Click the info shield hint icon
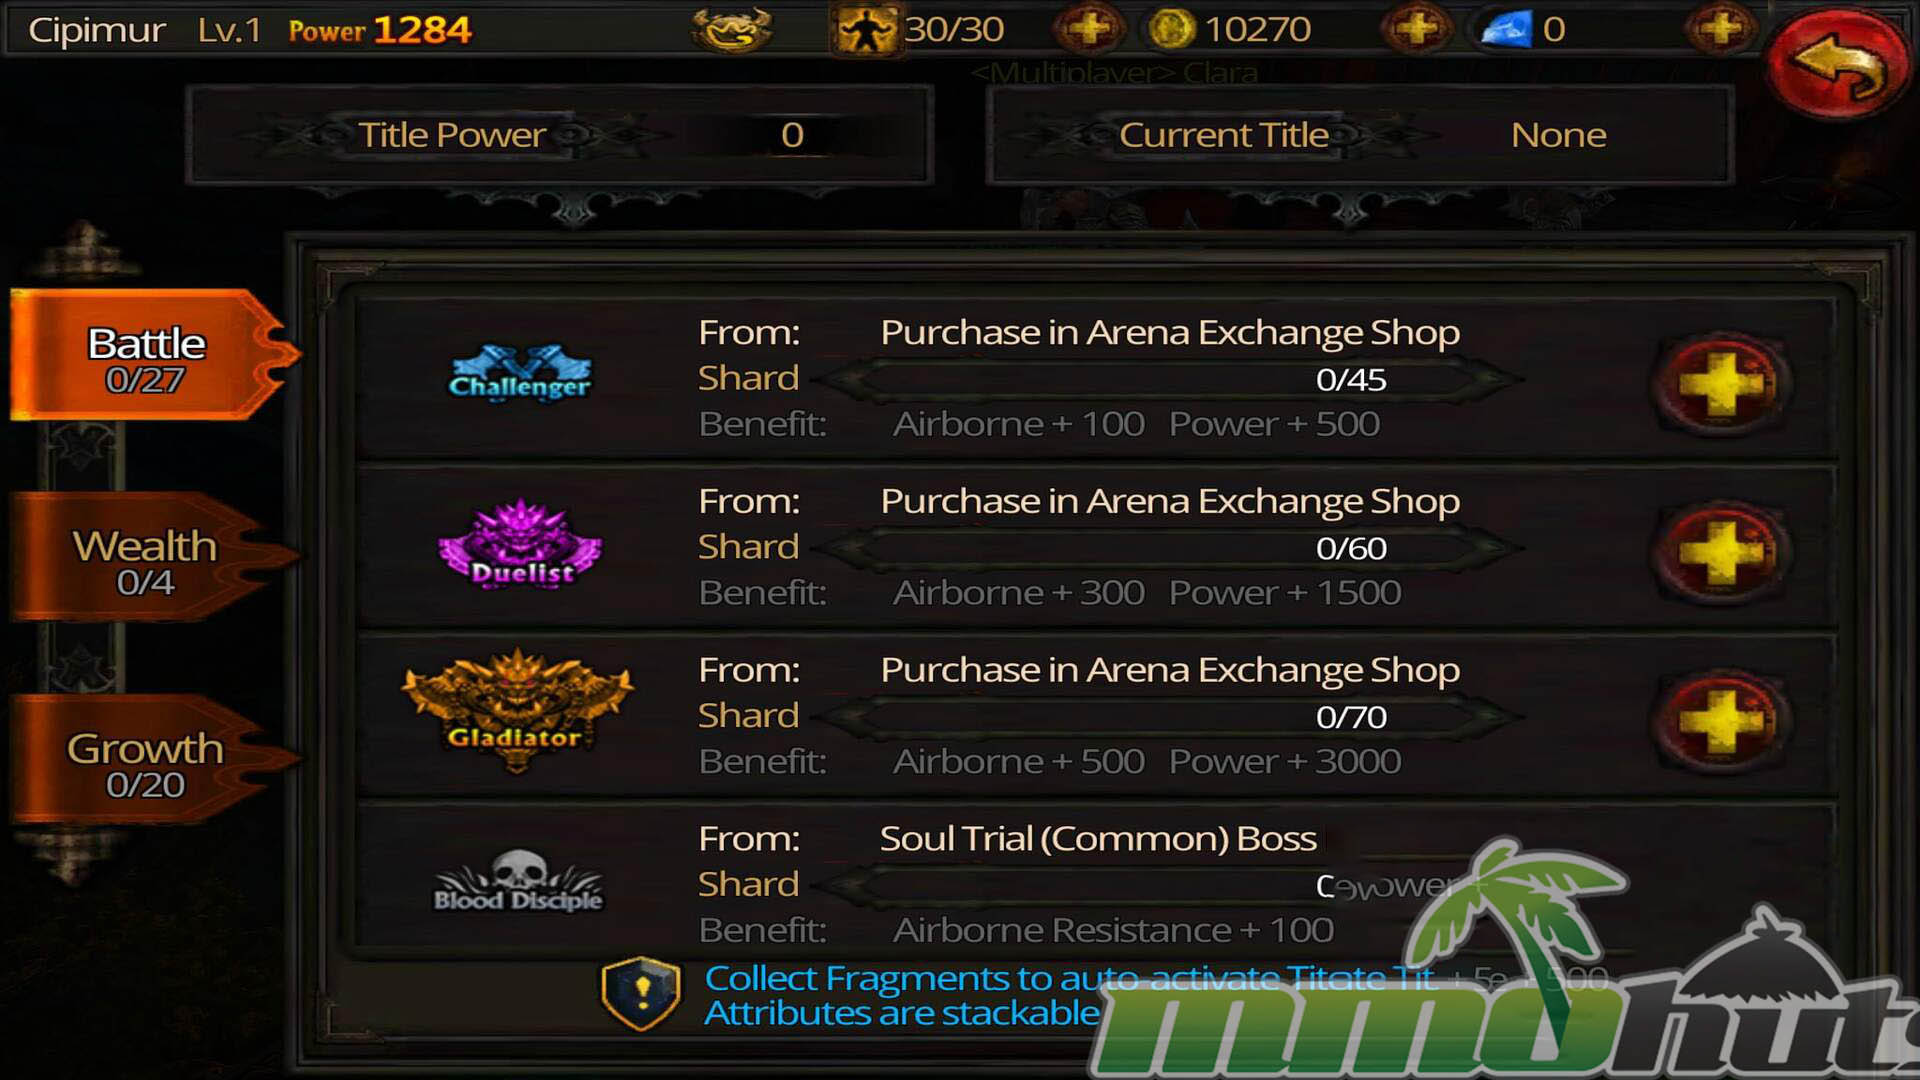 point(641,993)
